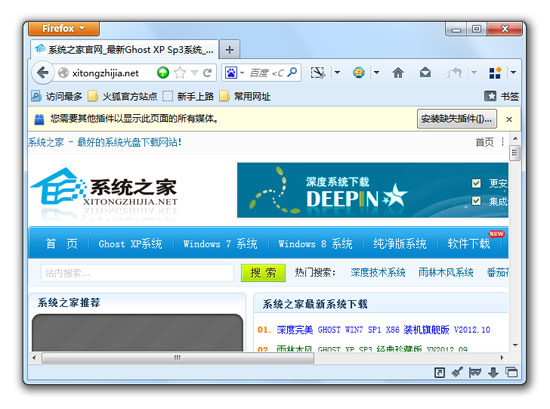Viewport: 550px width, 409px height.
Task: Click the horizontal scrollbar right arrow
Action: 502,357
